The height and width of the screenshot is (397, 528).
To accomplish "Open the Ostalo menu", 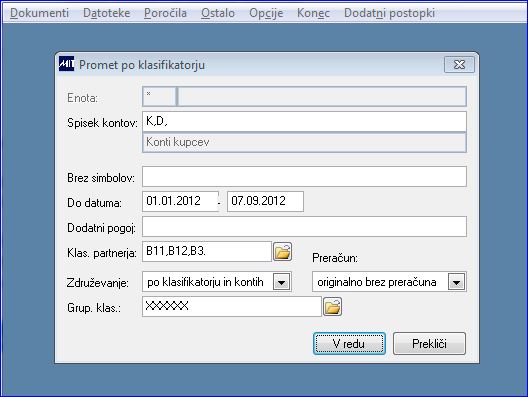I will [218, 13].
